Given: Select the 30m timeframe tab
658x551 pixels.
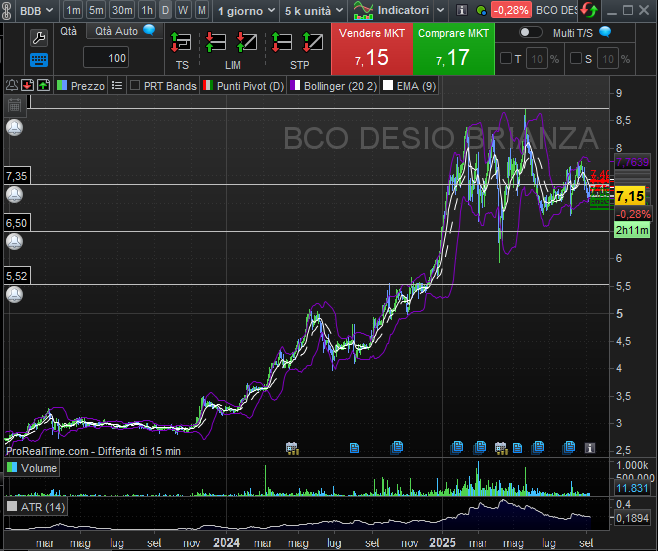Looking at the screenshot, I should click(121, 10).
